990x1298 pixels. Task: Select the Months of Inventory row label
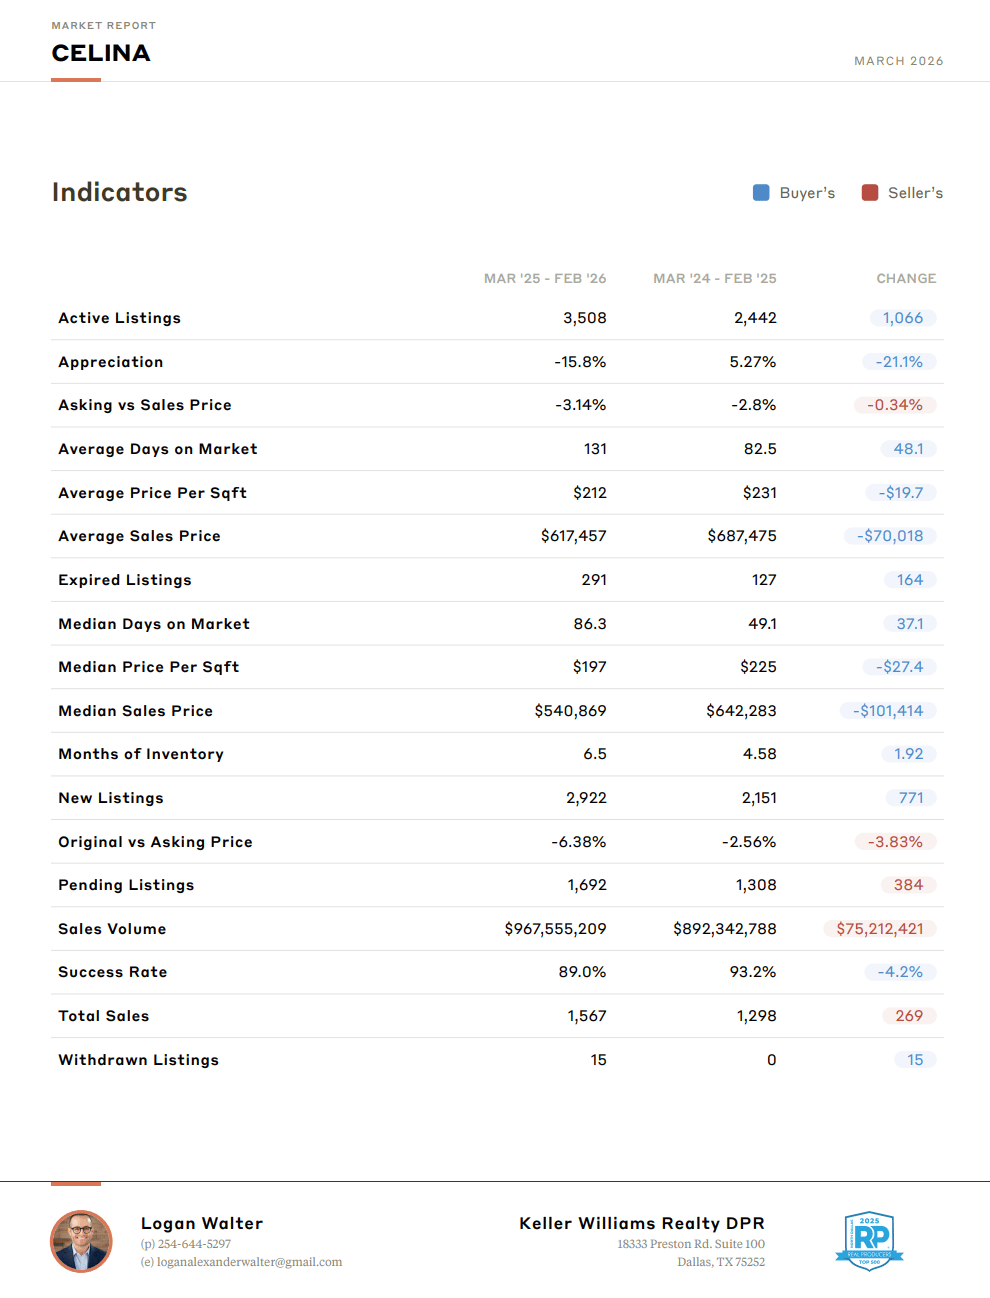(141, 754)
